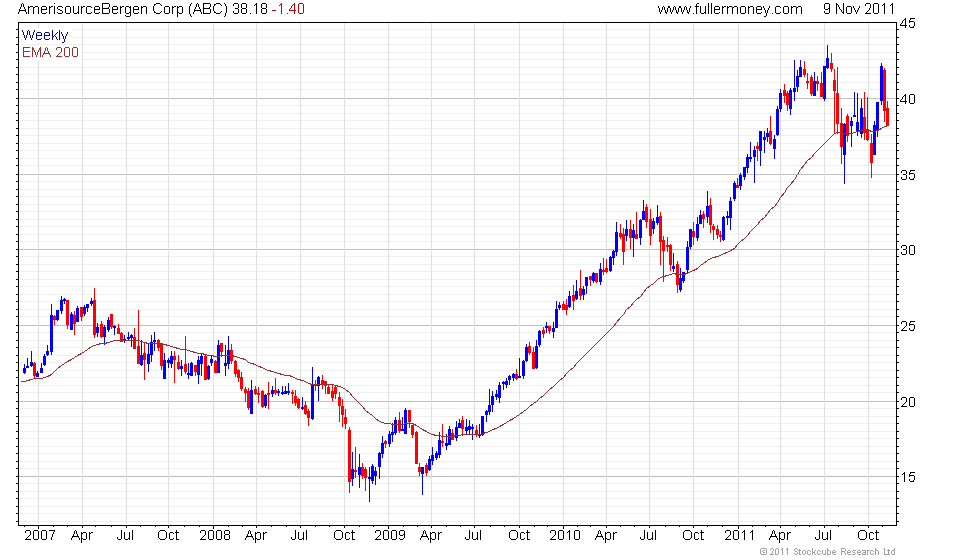The image size is (980, 560).
Task: Click the 20 price axis label
Action: pyautogui.click(x=908, y=402)
